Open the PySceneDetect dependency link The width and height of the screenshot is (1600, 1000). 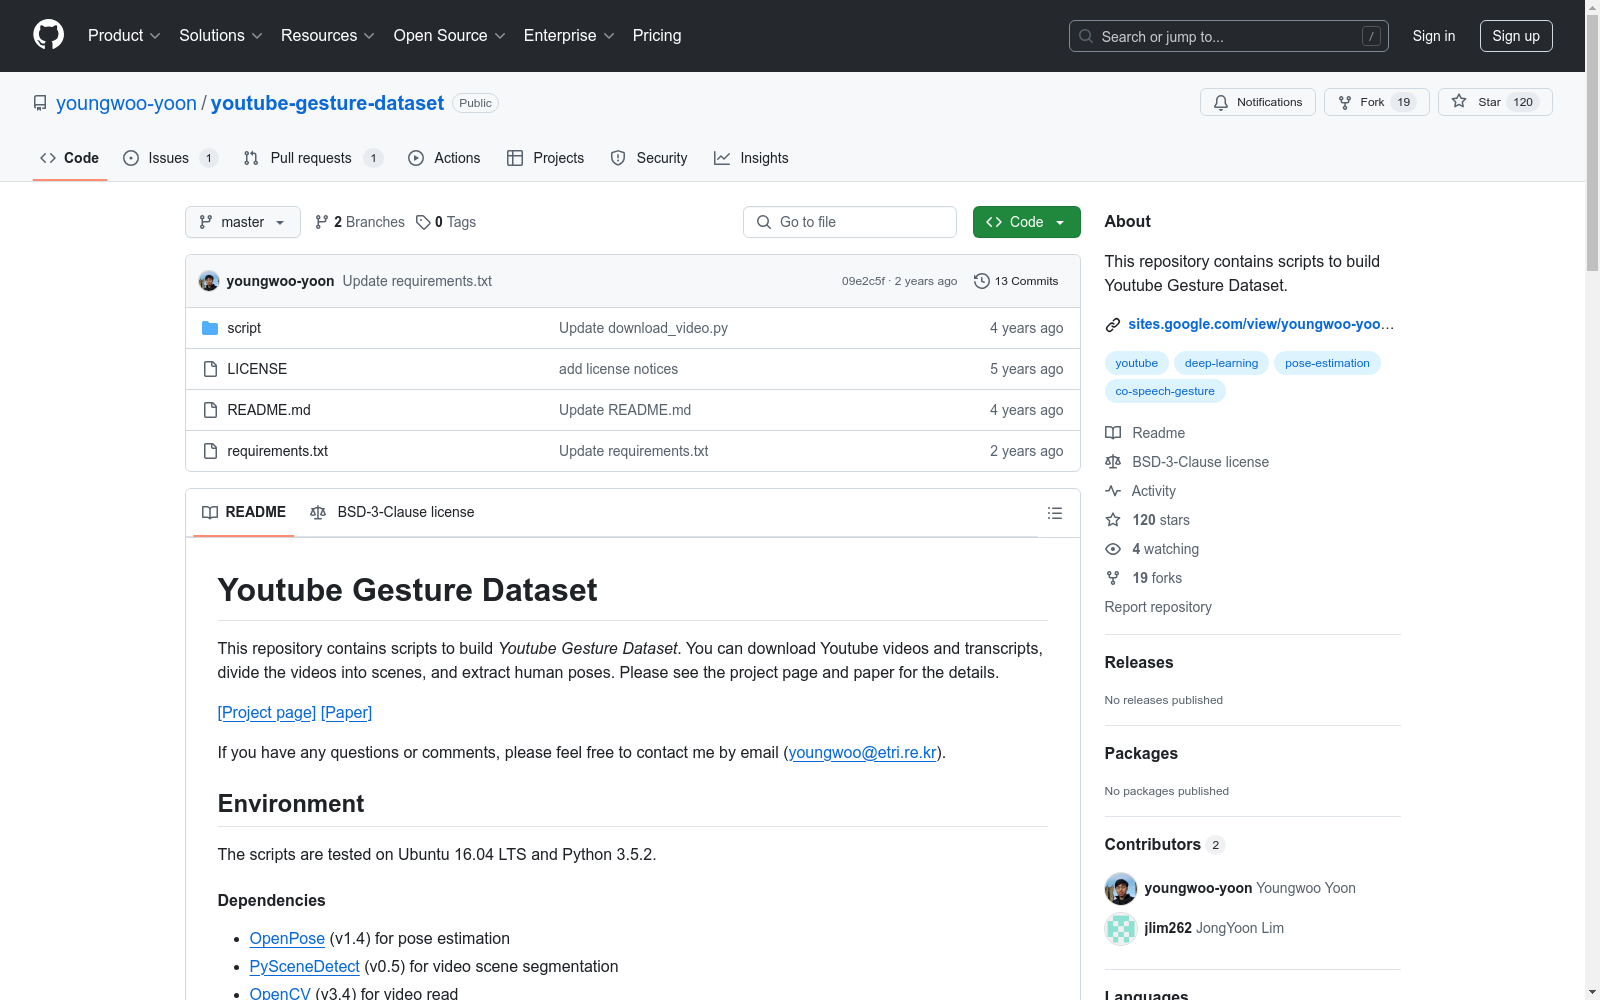click(305, 967)
